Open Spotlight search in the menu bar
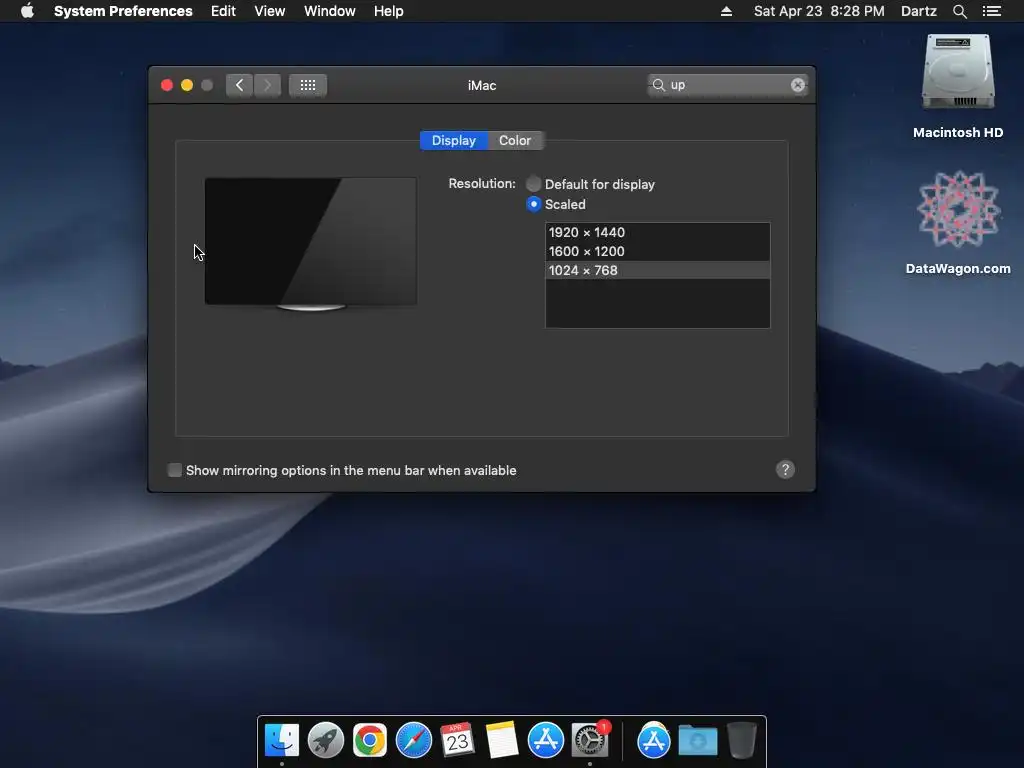The width and height of the screenshot is (1024, 768). pos(959,11)
